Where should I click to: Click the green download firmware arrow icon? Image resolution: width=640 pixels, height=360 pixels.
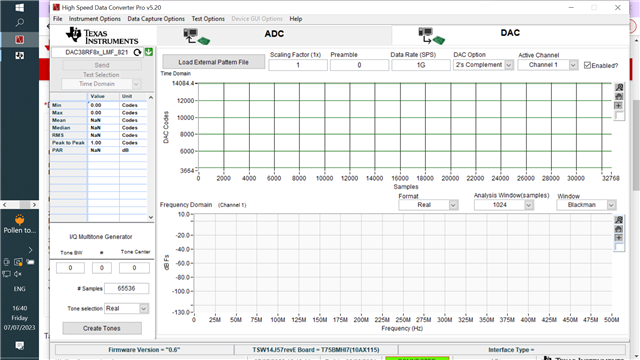pyautogui.click(x=149, y=52)
